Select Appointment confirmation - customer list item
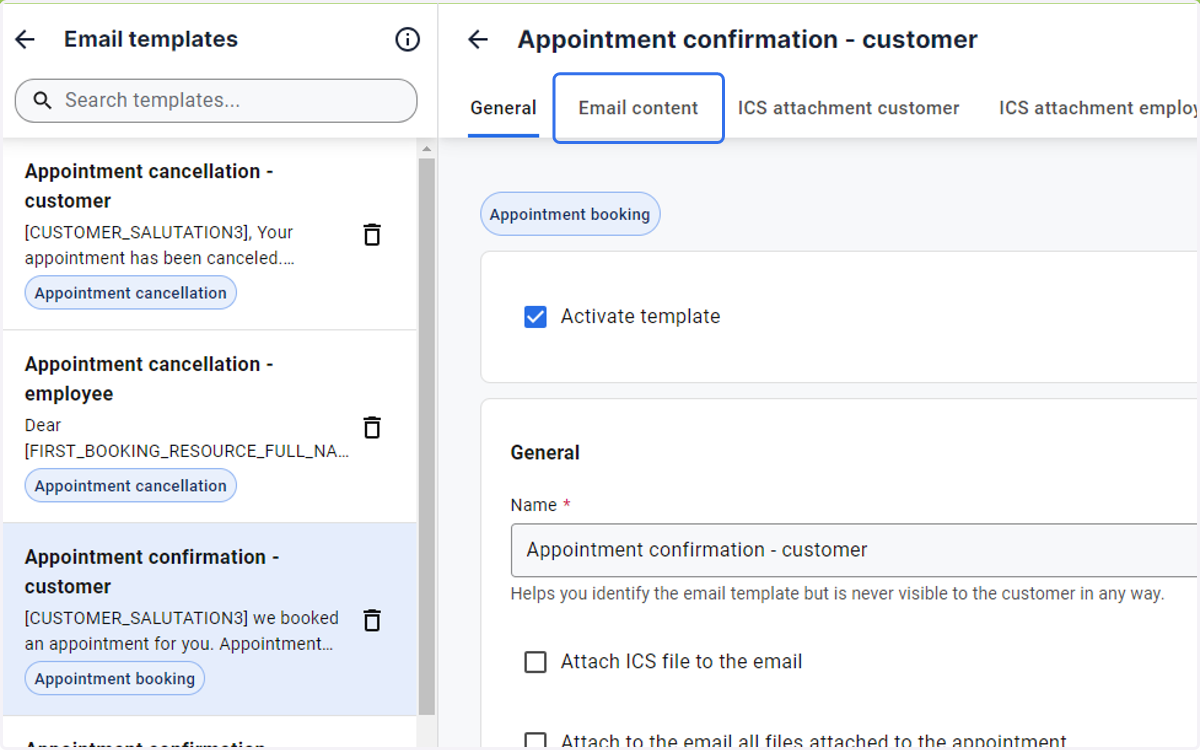 [x=209, y=619]
